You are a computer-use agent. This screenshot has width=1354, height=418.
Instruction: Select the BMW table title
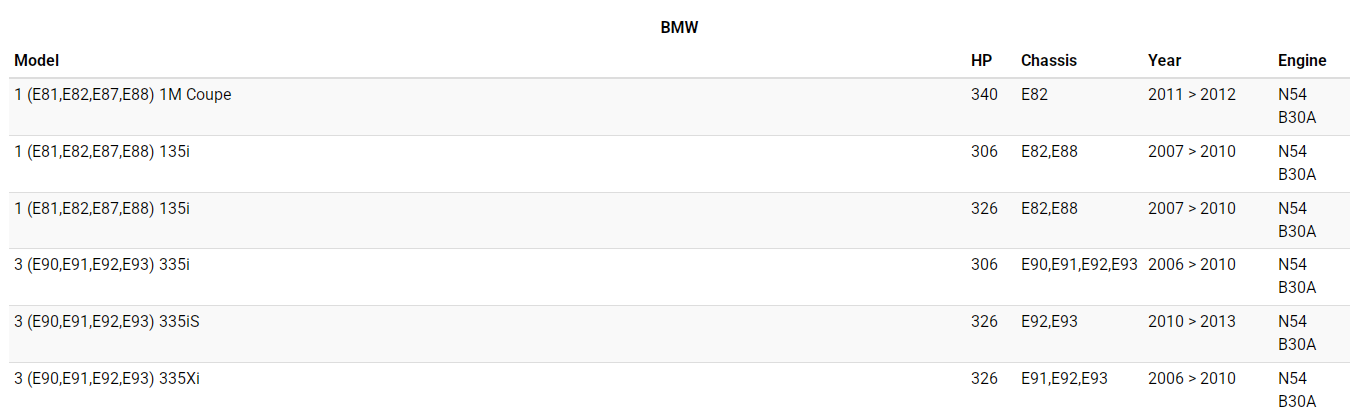[x=679, y=28]
